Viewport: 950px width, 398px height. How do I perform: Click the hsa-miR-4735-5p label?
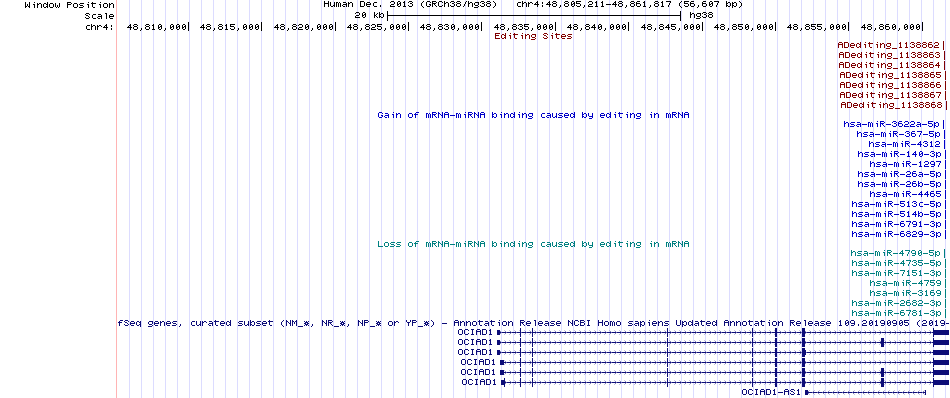896,264
